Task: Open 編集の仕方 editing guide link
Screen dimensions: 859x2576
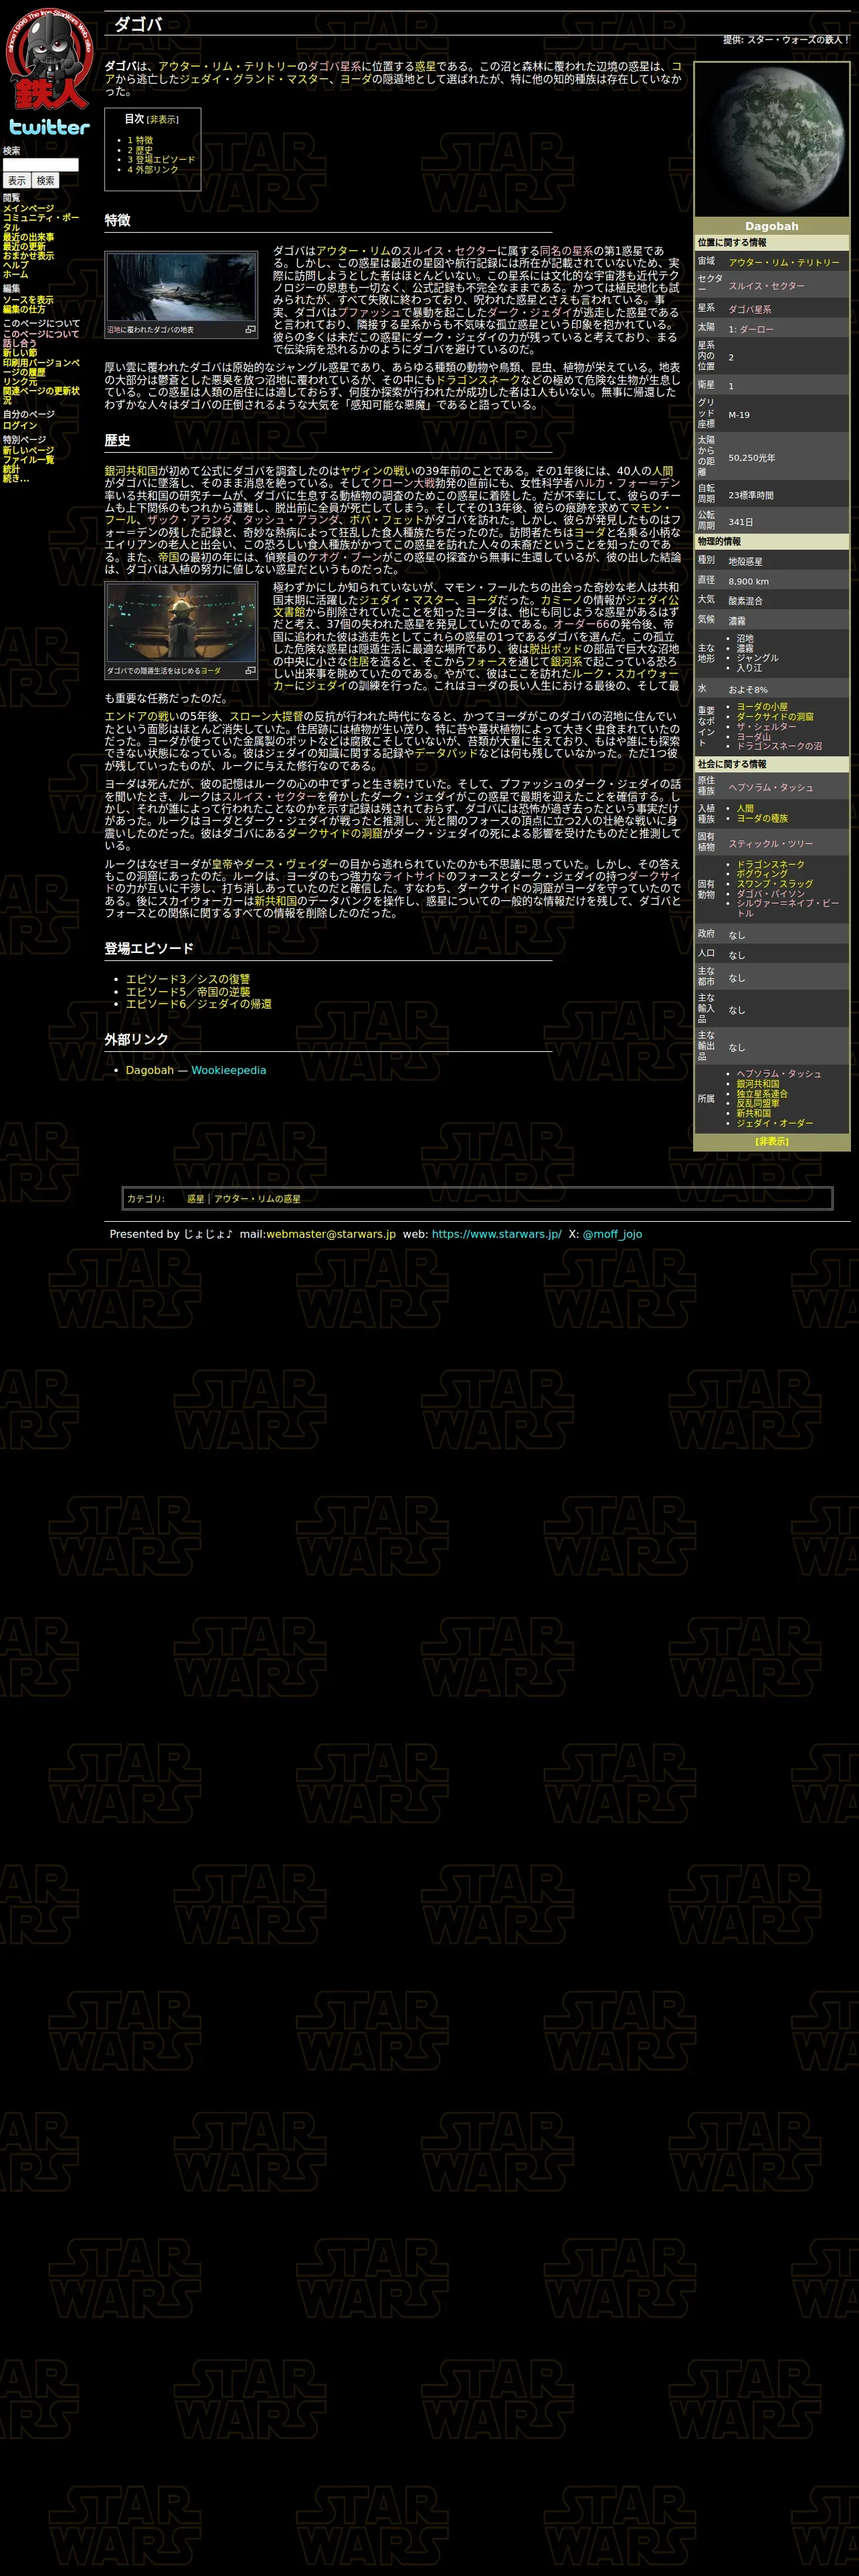Action: (24, 309)
